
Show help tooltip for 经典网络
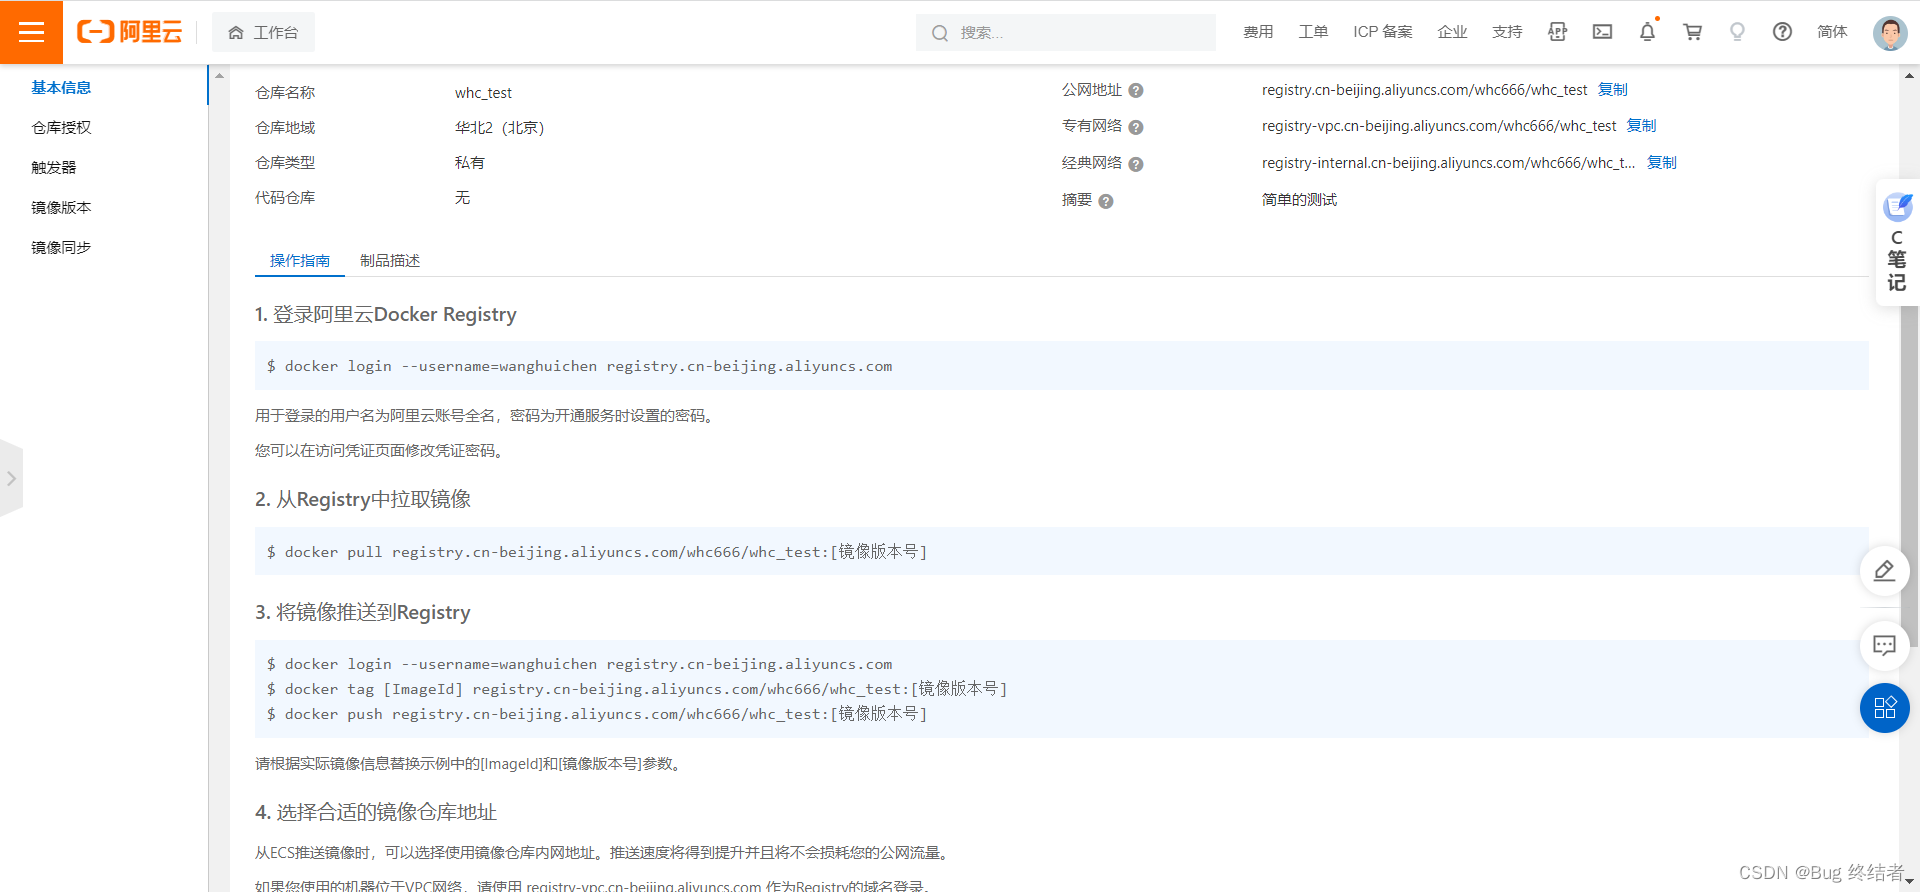1136,164
